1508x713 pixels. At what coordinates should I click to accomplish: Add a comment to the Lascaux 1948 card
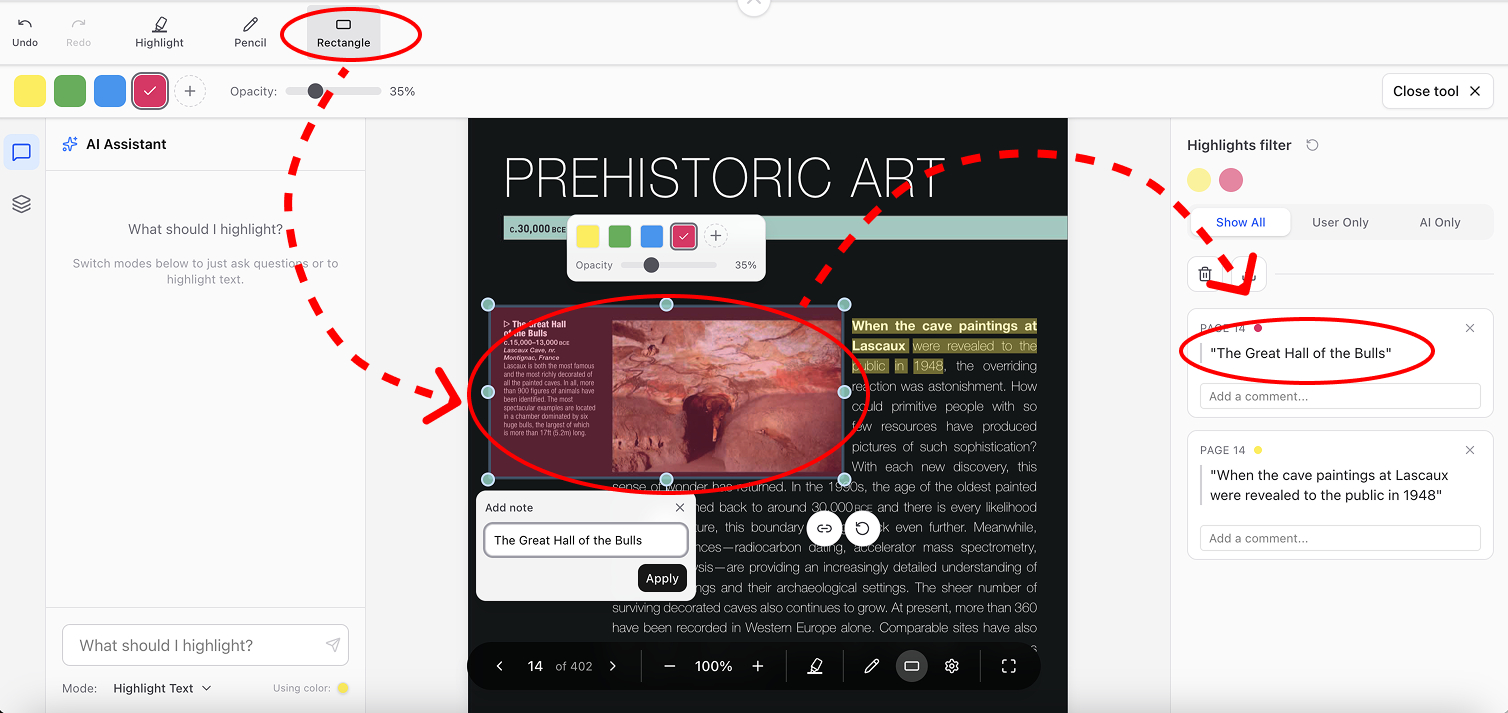(x=1340, y=538)
